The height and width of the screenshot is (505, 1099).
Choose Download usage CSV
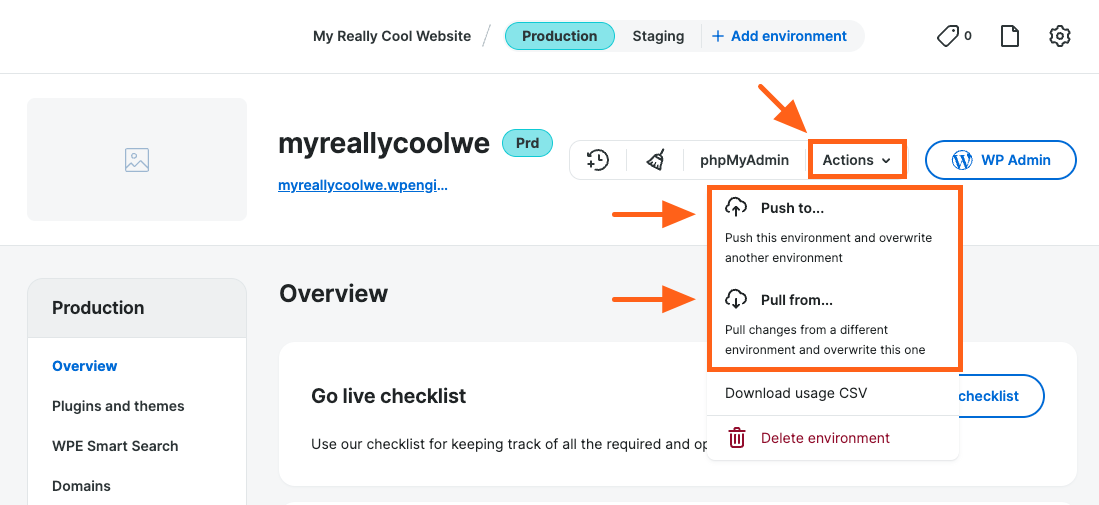pos(796,393)
